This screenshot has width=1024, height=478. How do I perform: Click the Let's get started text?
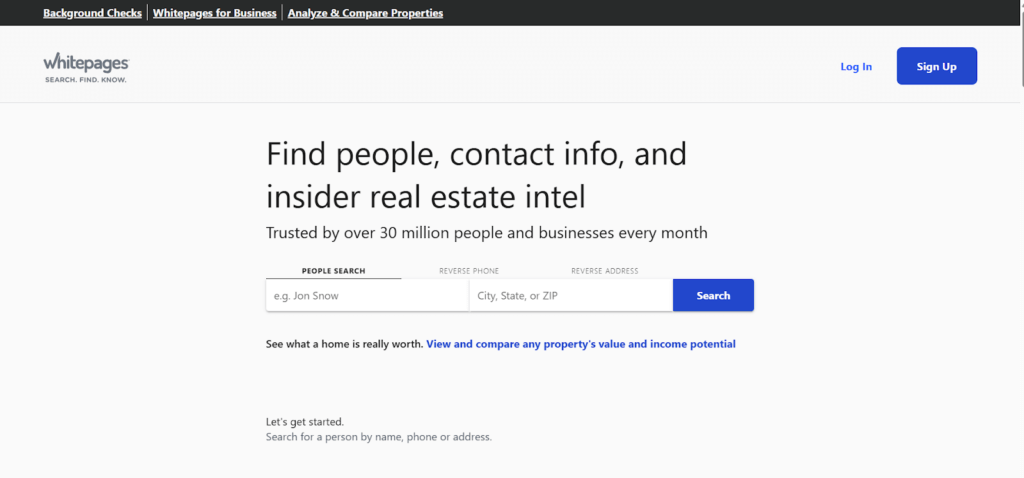coord(305,422)
